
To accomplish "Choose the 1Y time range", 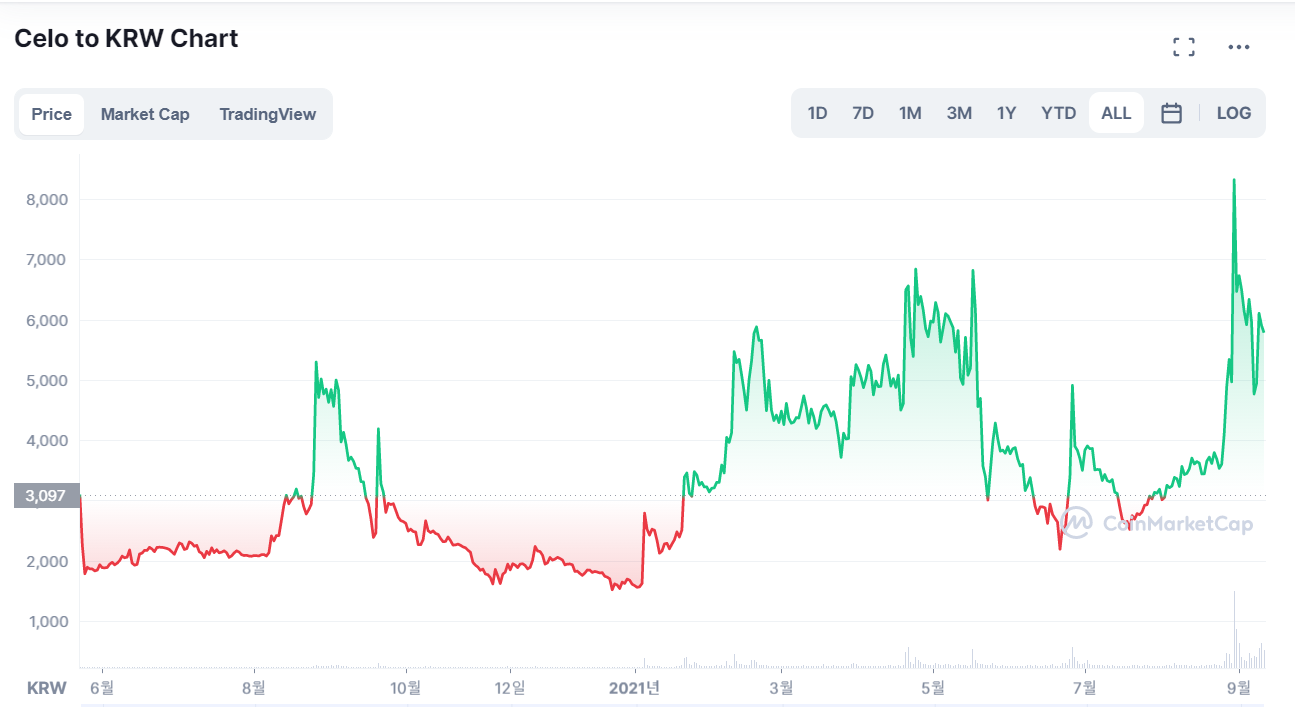I will [1006, 113].
